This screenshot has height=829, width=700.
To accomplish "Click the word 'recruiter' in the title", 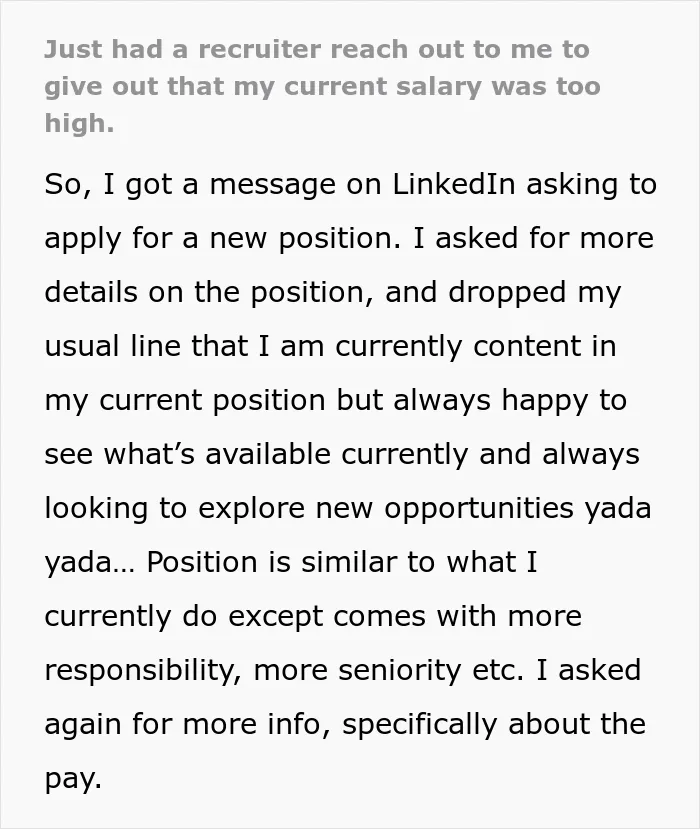I will point(260,50).
